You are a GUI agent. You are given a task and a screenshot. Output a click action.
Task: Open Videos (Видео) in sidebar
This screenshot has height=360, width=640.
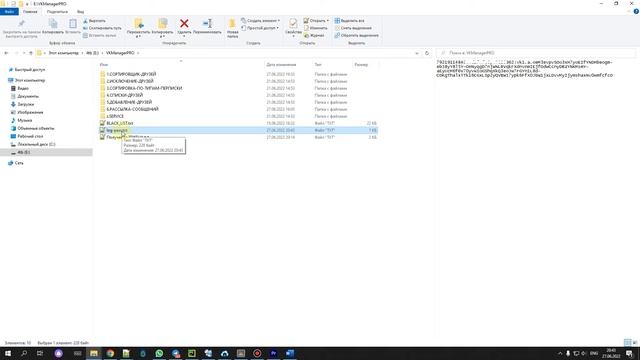[x=23, y=88]
